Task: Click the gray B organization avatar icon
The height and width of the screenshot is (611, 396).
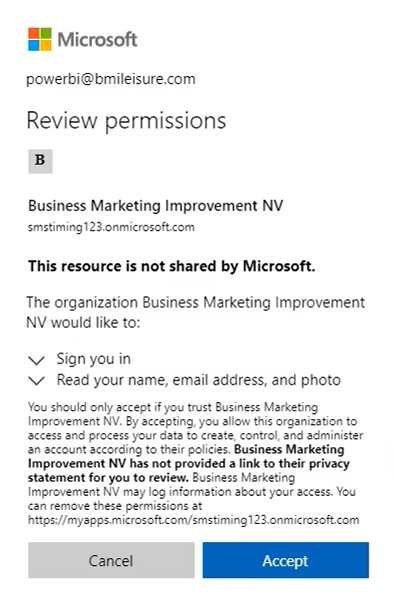Action: 41,161
